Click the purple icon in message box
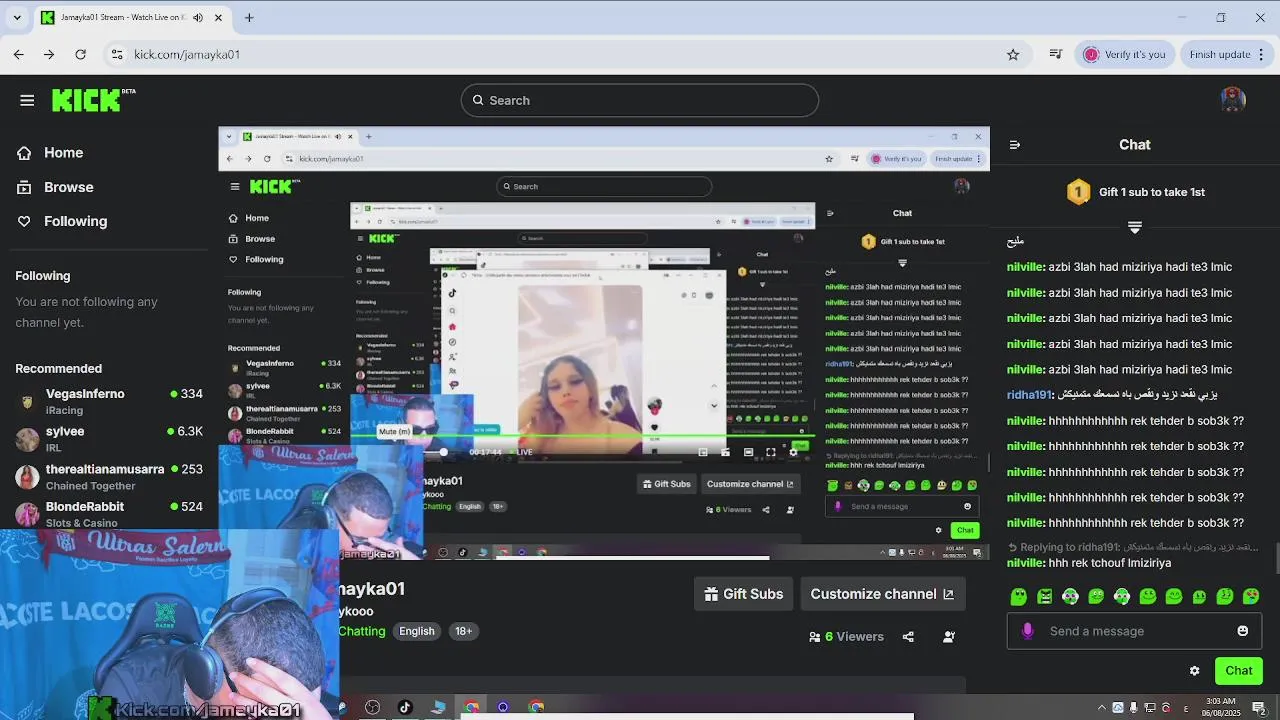The height and width of the screenshot is (720, 1280). click(1027, 631)
